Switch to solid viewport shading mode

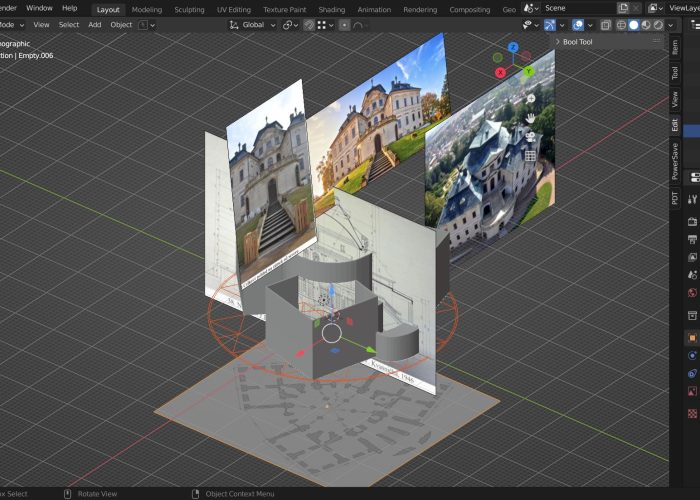pyautogui.click(x=633, y=24)
